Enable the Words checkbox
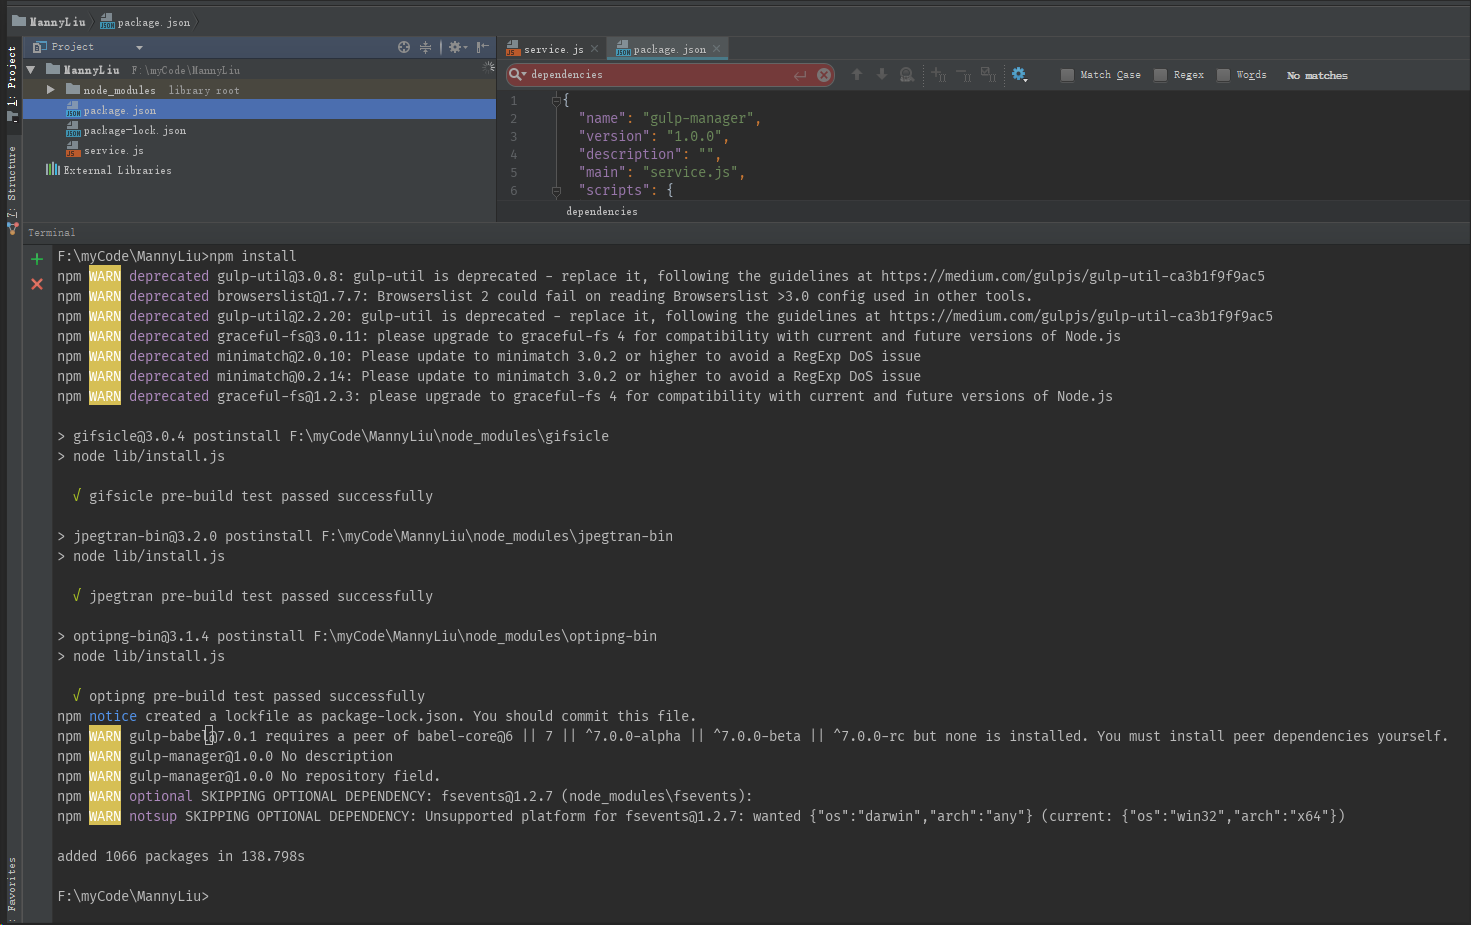 (1223, 75)
